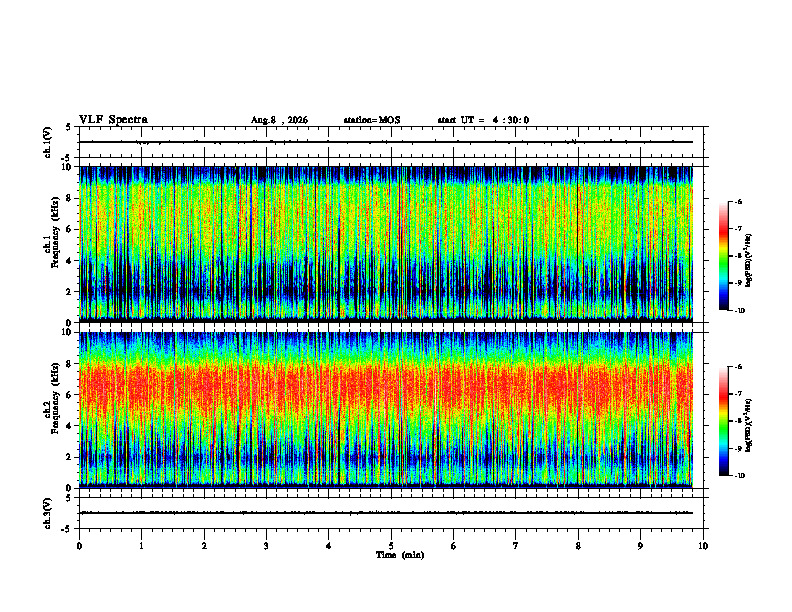Click the ch.1 colorbar log(PSD) unit label
Screen dimensions: 792x612
coord(749,261)
